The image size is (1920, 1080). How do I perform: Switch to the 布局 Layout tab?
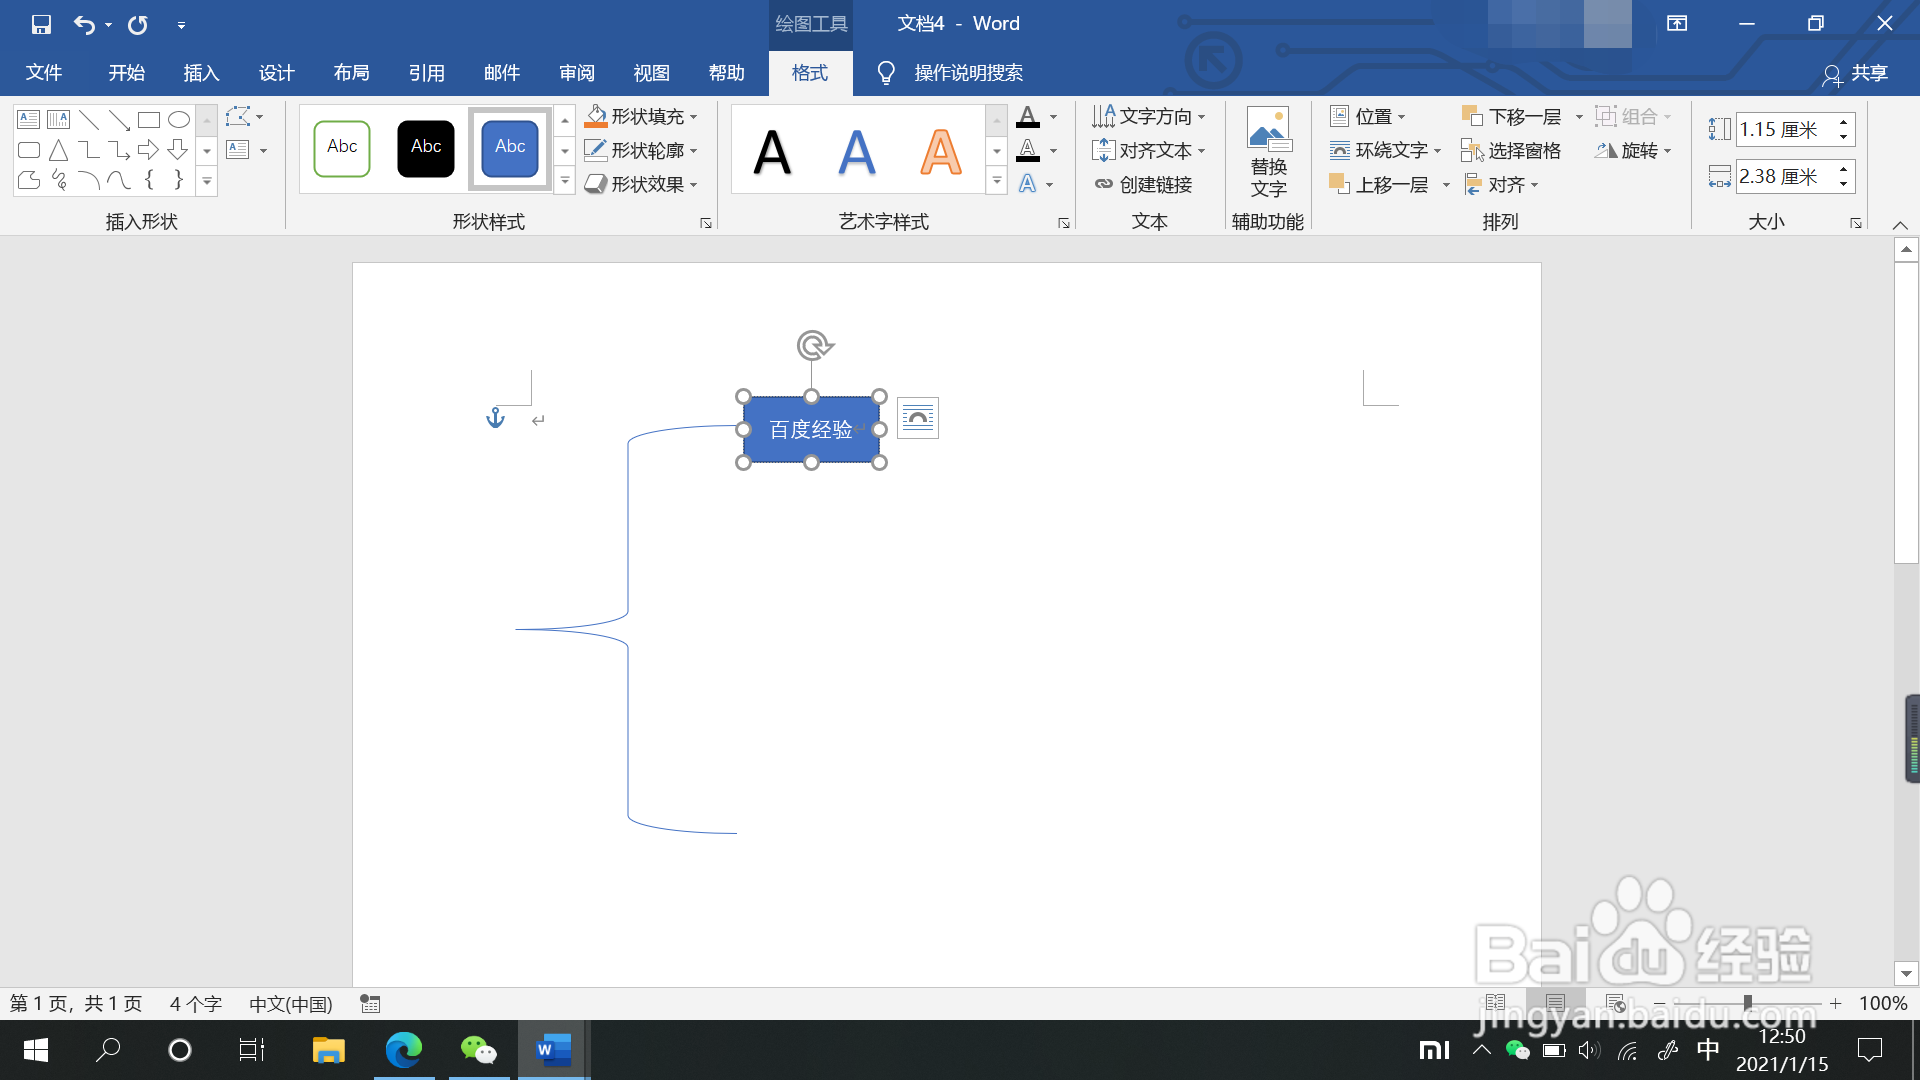click(x=352, y=73)
